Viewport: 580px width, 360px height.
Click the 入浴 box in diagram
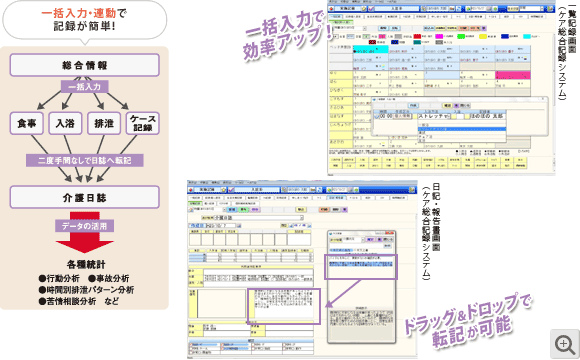(65, 123)
